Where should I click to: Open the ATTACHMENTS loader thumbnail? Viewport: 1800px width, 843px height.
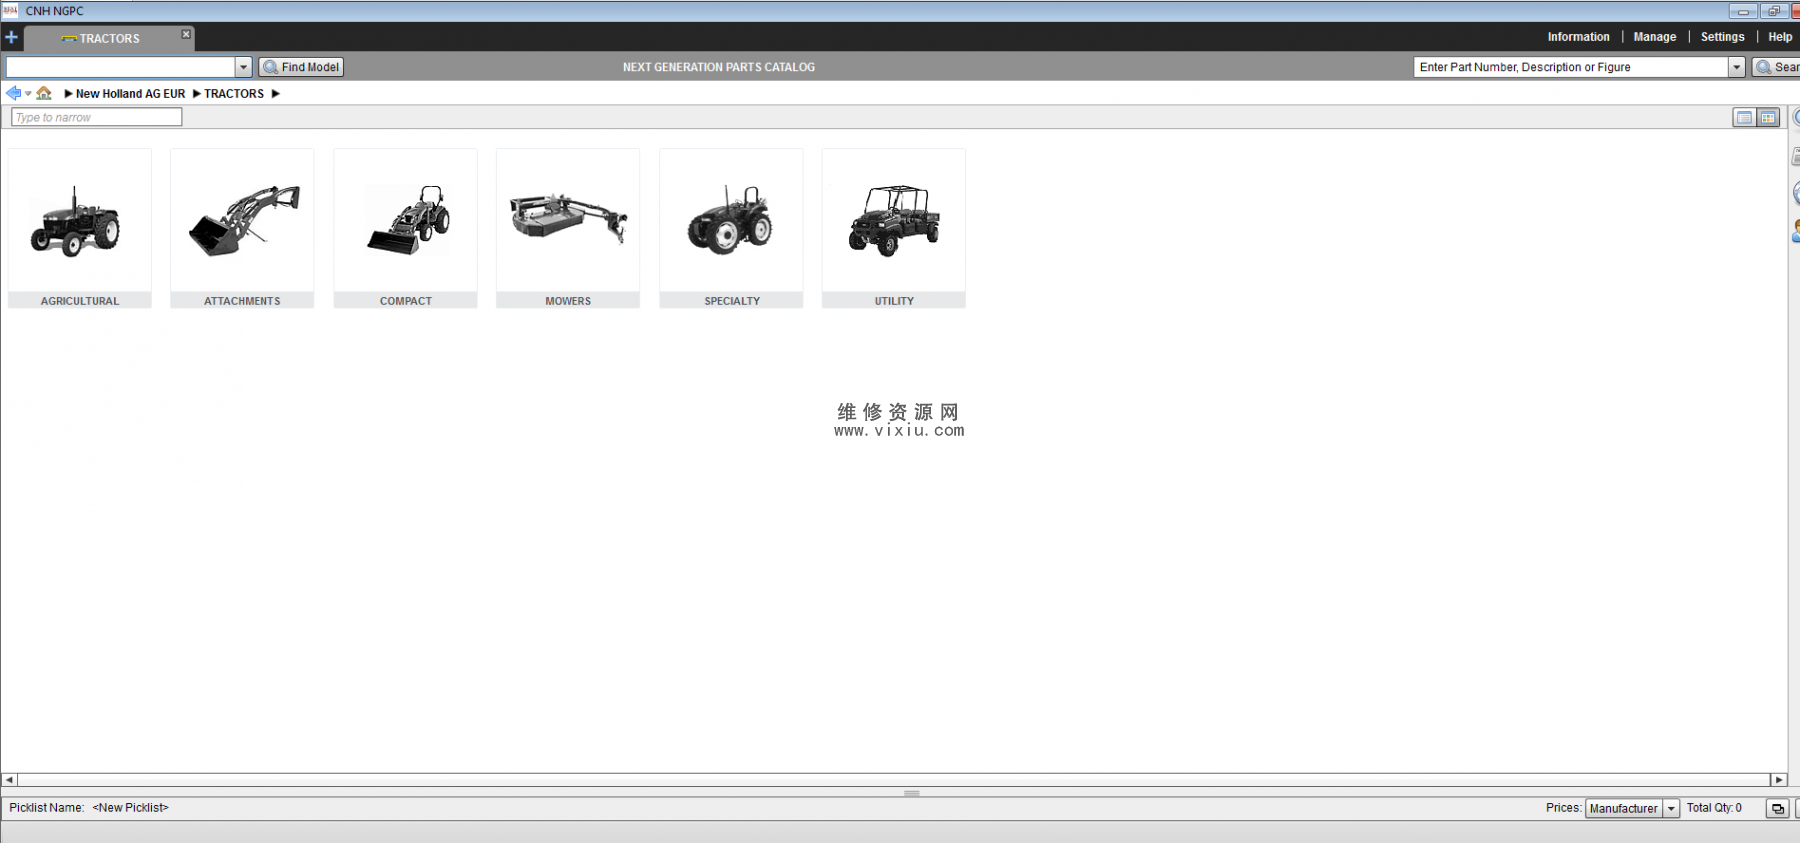tap(243, 221)
